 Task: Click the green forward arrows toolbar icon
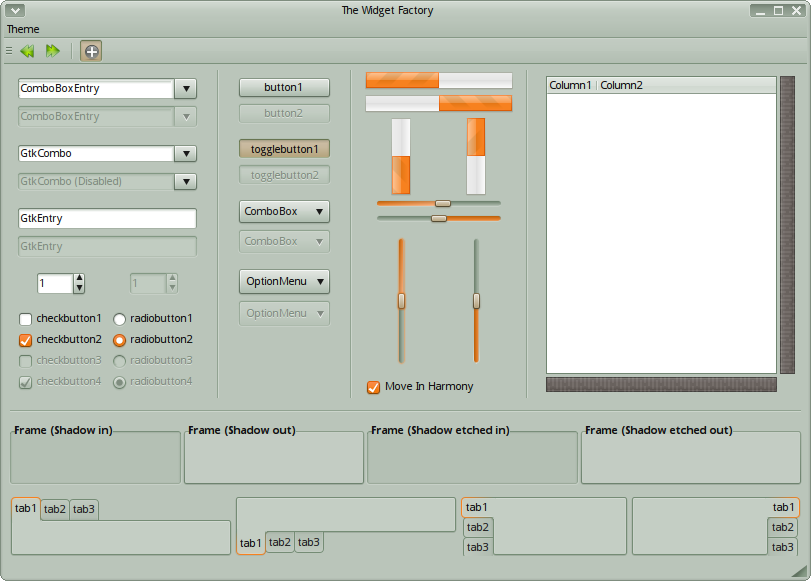click(52, 51)
